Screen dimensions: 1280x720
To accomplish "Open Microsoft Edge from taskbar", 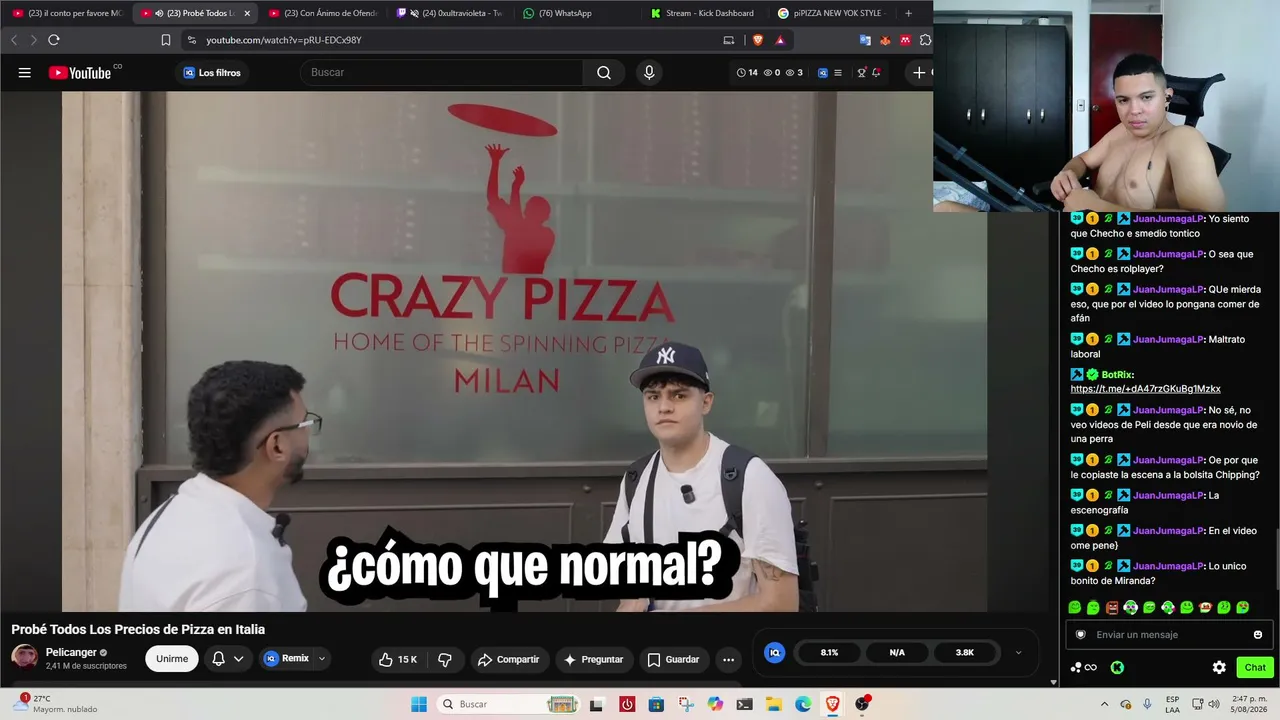I will pos(803,704).
